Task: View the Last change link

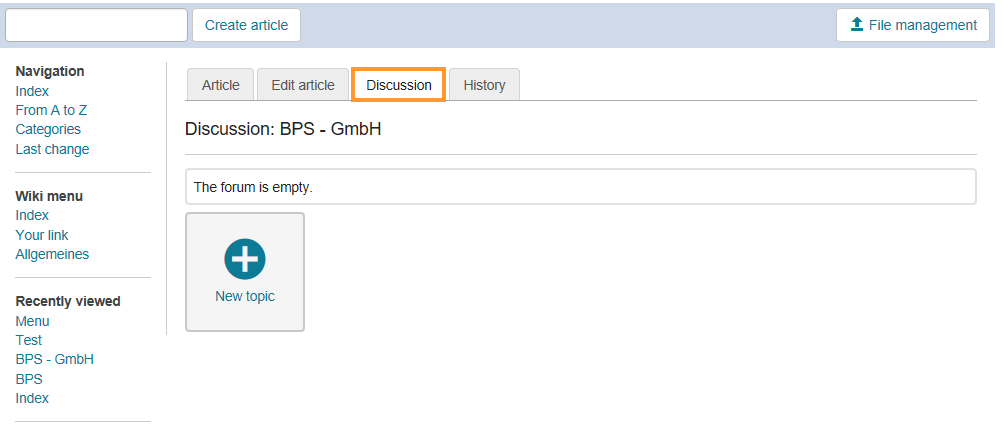Action: (52, 149)
